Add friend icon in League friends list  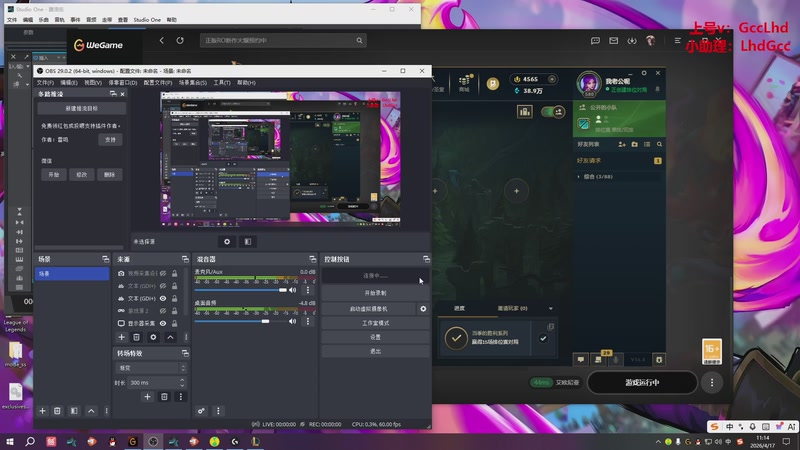point(621,144)
